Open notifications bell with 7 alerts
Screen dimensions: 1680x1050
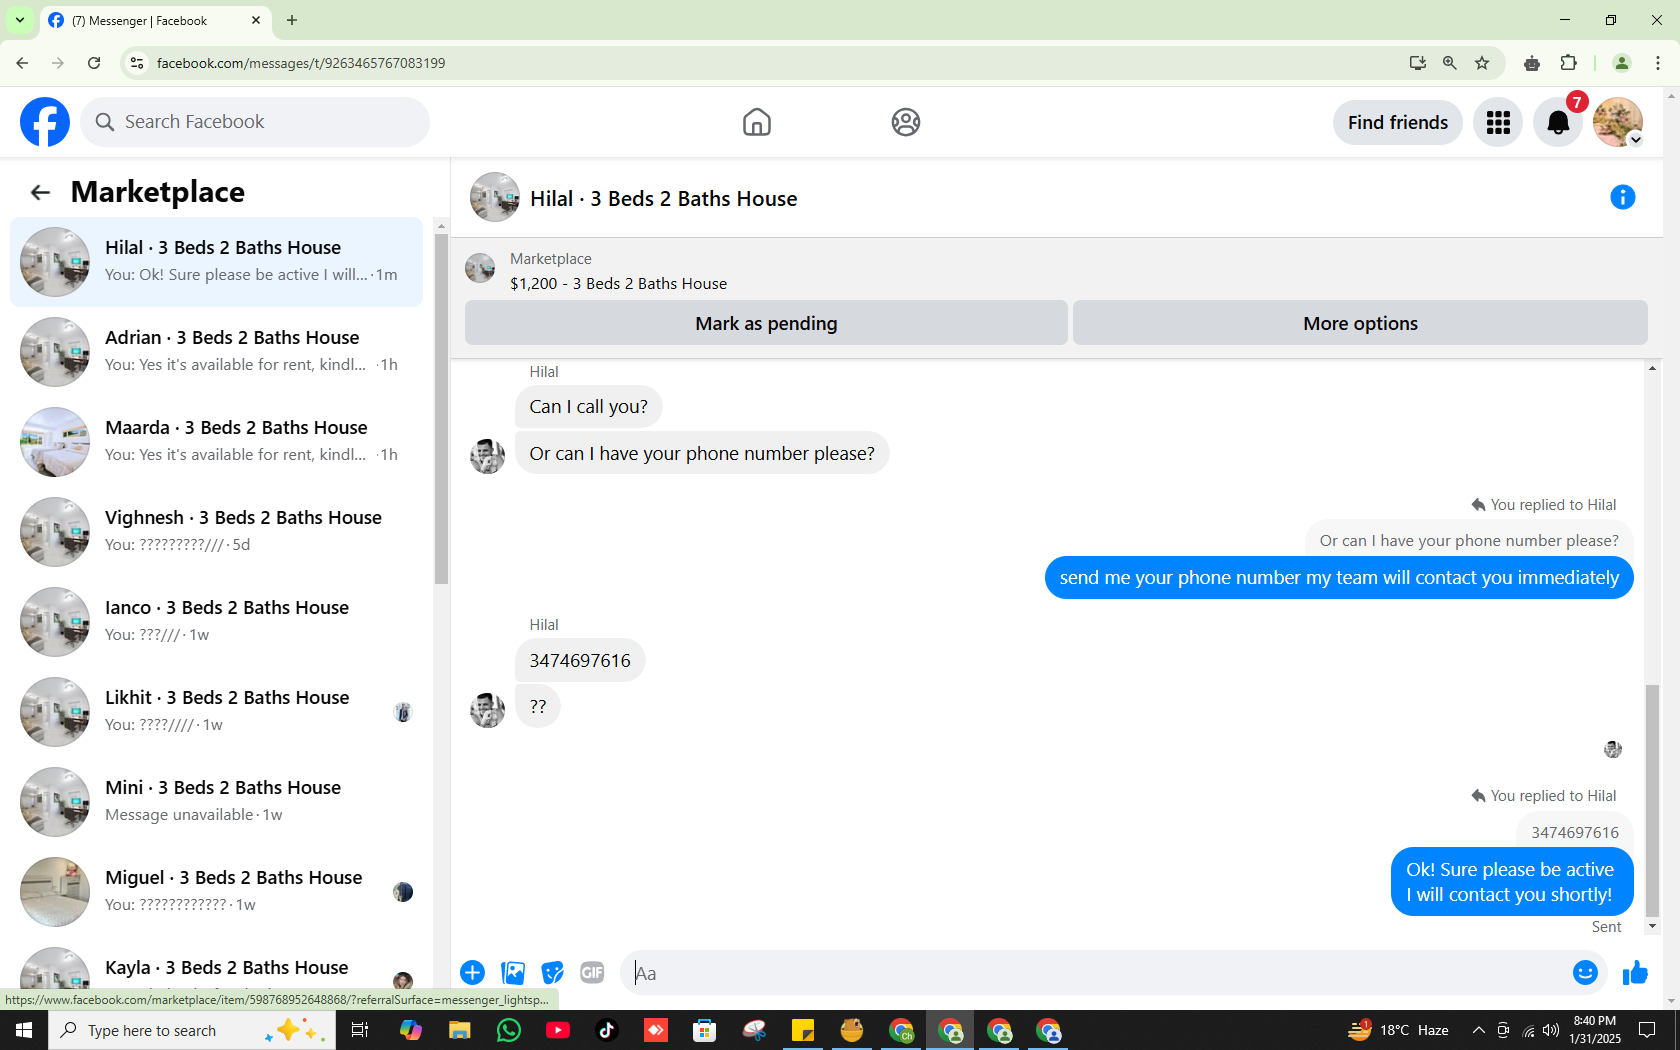point(1558,122)
